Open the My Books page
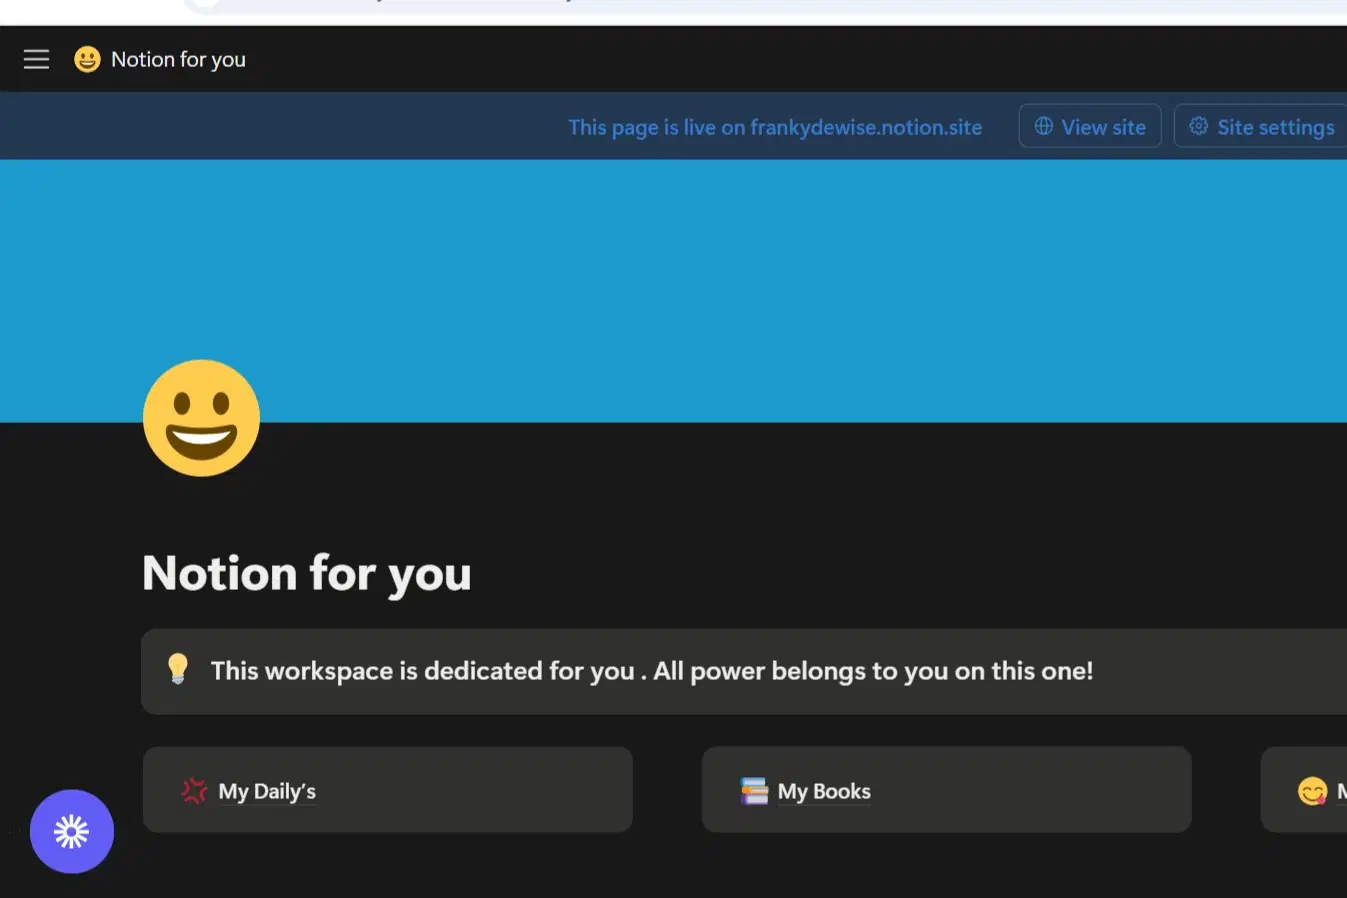Image resolution: width=1347 pixels, height=898 pixels. [823, 790]
